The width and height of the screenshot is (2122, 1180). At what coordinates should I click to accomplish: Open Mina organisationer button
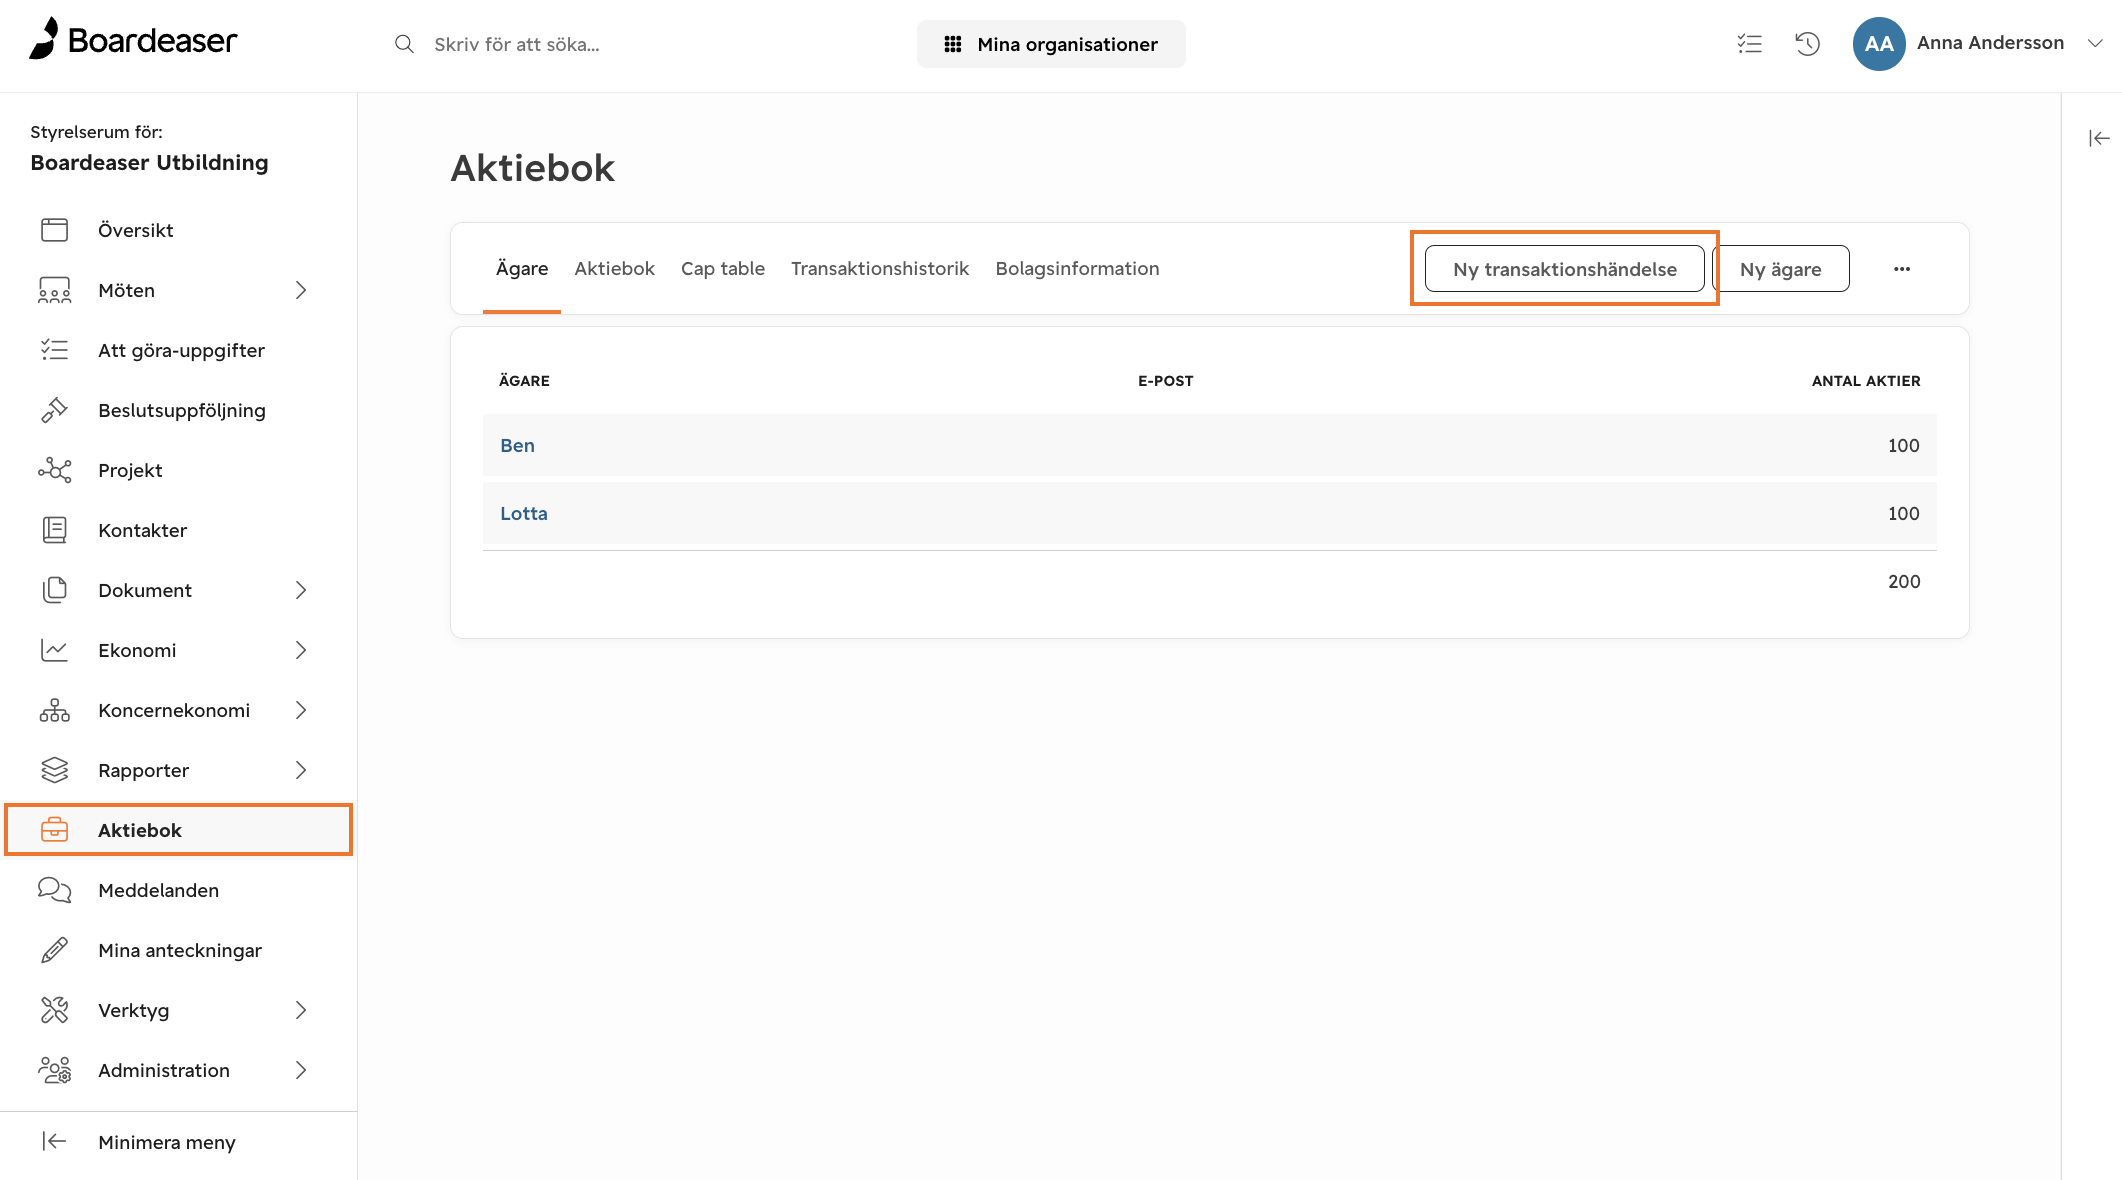click(1051, 44)
